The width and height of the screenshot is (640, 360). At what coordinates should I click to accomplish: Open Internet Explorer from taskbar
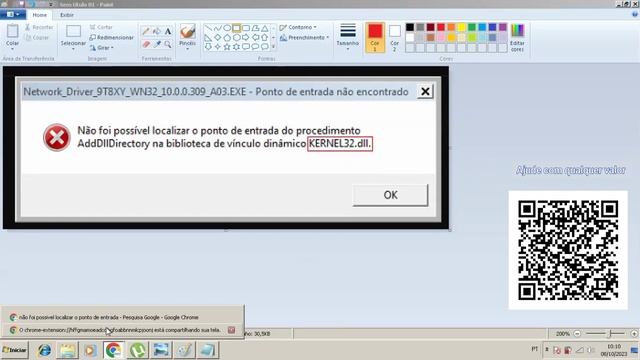pyautogui.click(x=44, y=350)
